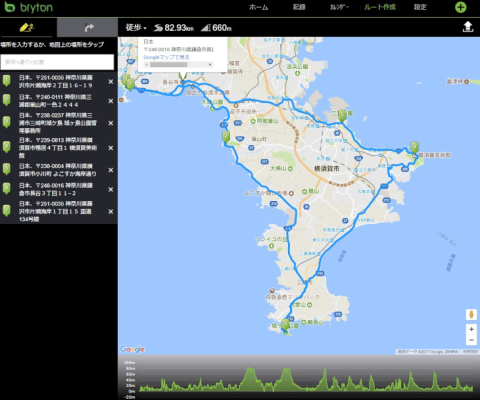
Task: Open the 徒歩 travel mode dropdown
Action: pyautogui.click(x=136, y=28)
